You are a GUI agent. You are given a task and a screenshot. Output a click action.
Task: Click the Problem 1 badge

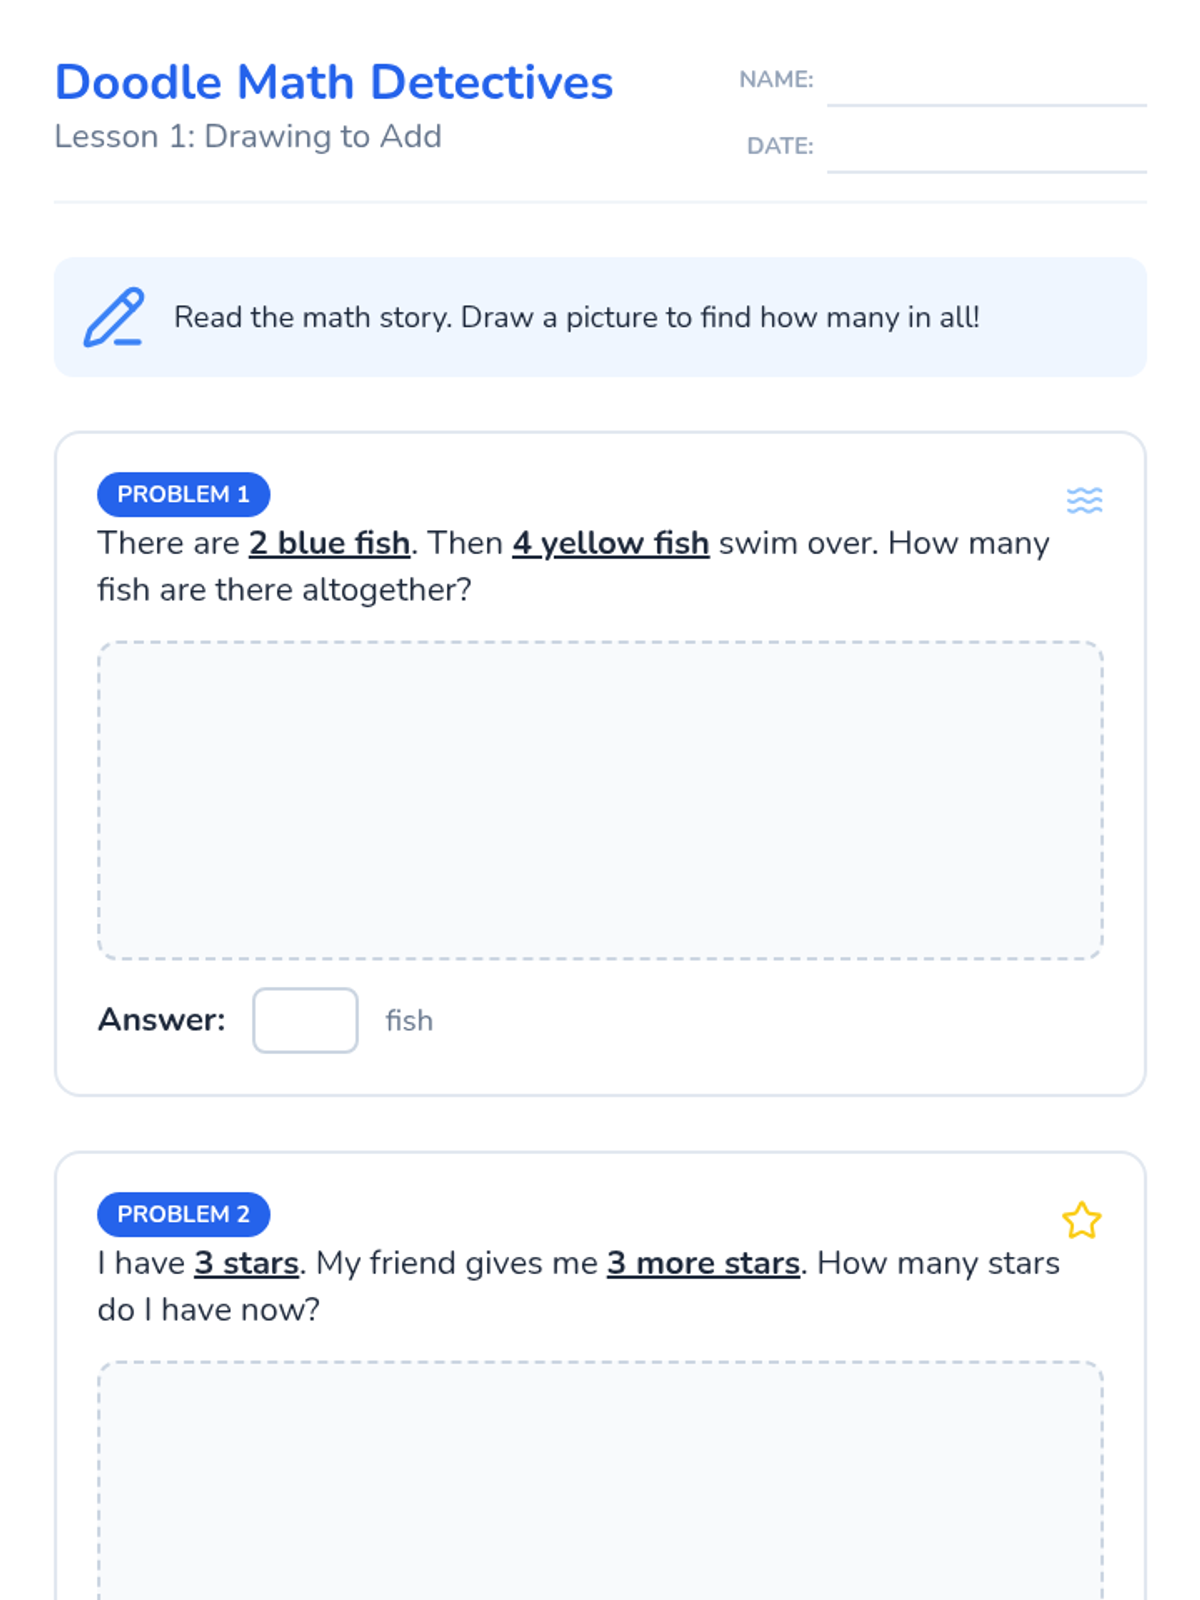(x=183, y=494)
